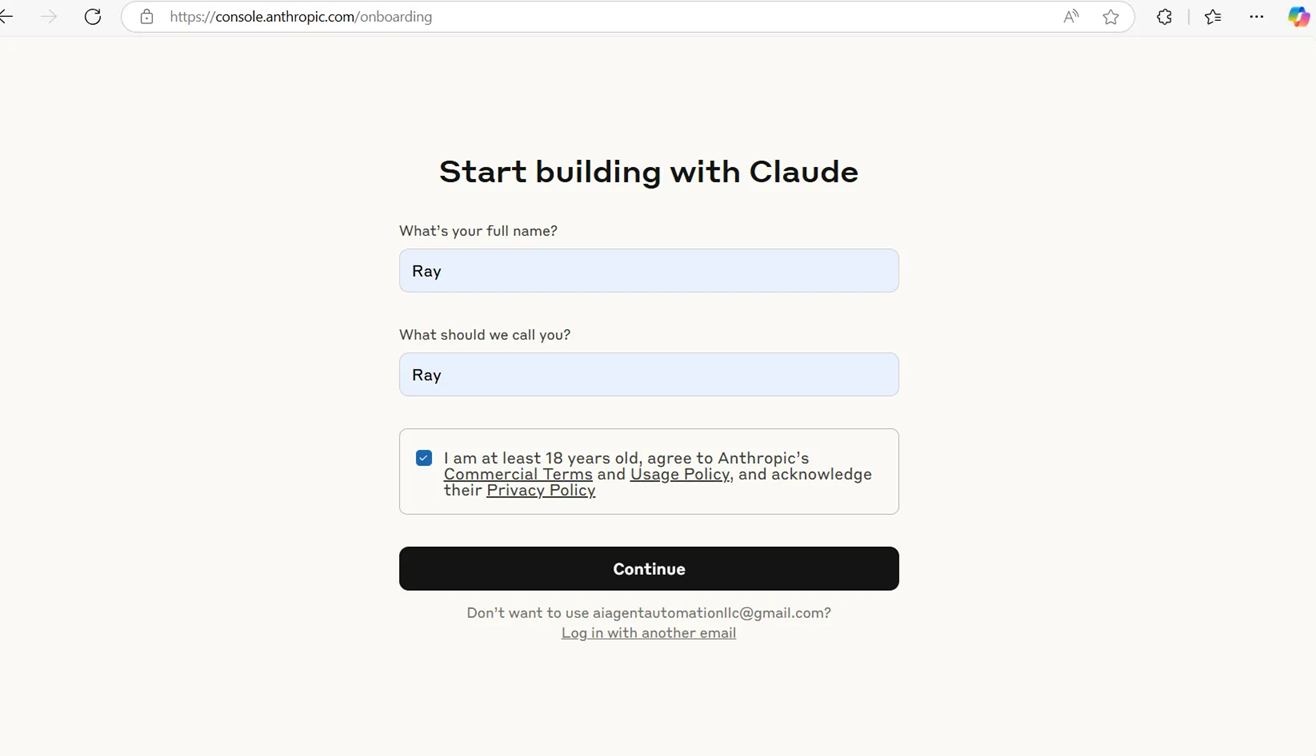Click the agreement text box area
Viewport: 1316px width, 756px height.
point(649,472)
